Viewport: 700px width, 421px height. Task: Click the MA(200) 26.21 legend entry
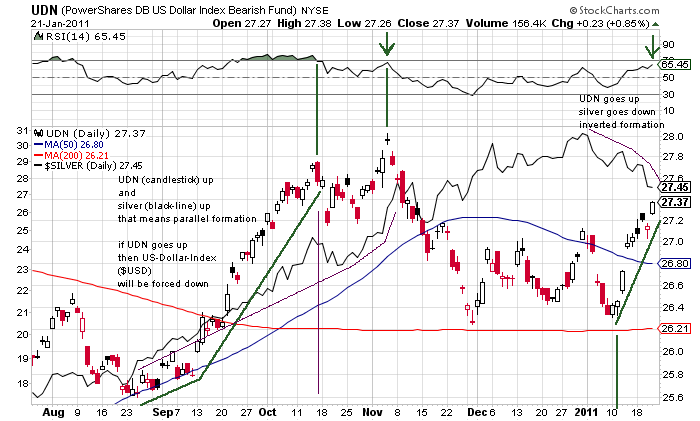point(76,155)
